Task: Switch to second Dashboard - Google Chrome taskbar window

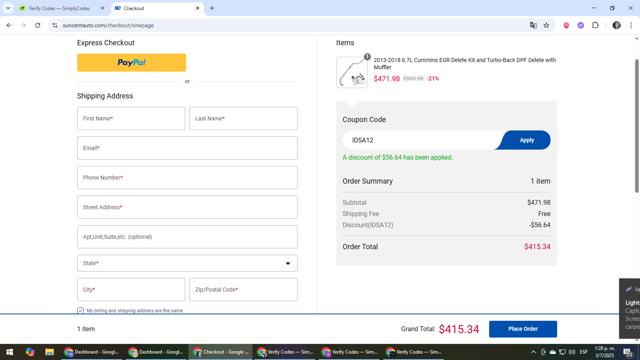Action: pos(156,352)
